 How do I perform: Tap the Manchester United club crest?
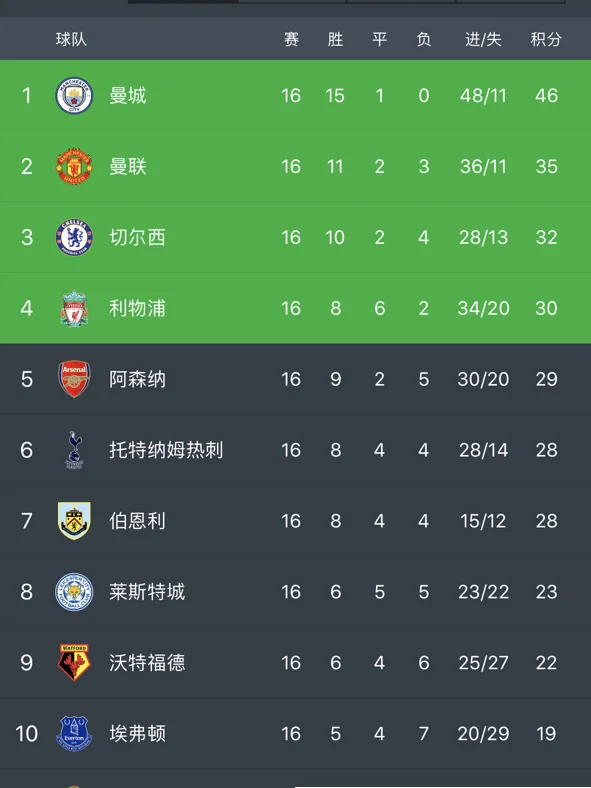click(74, 166)
